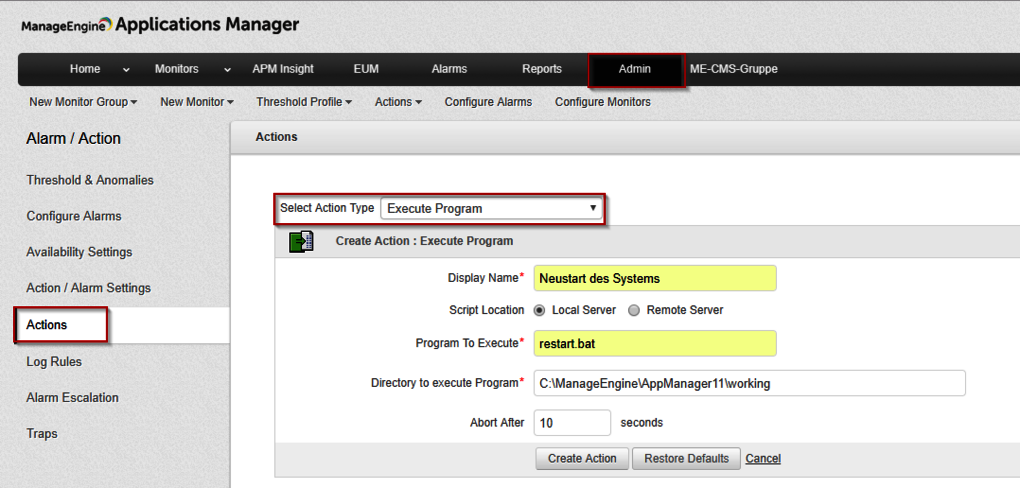1020x488 pixels.
Task: Click the Restore Defaults button
Action: coord(686,459)
